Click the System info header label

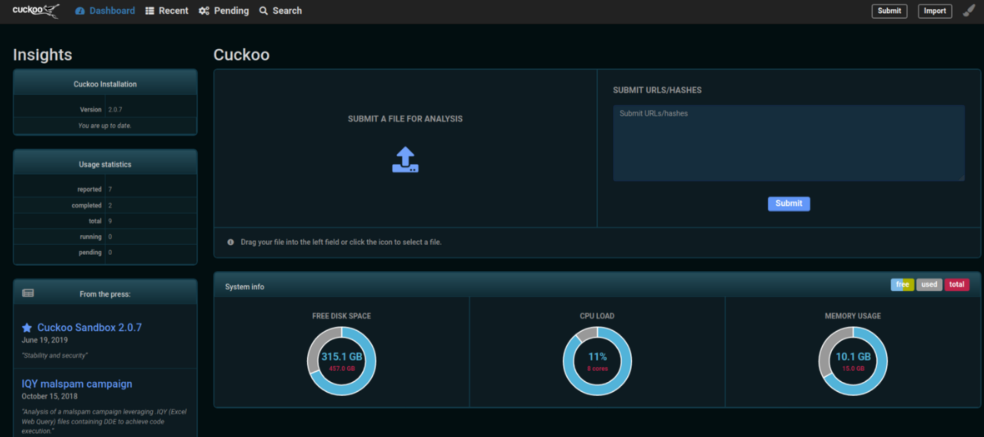click(x=245, y=286)
